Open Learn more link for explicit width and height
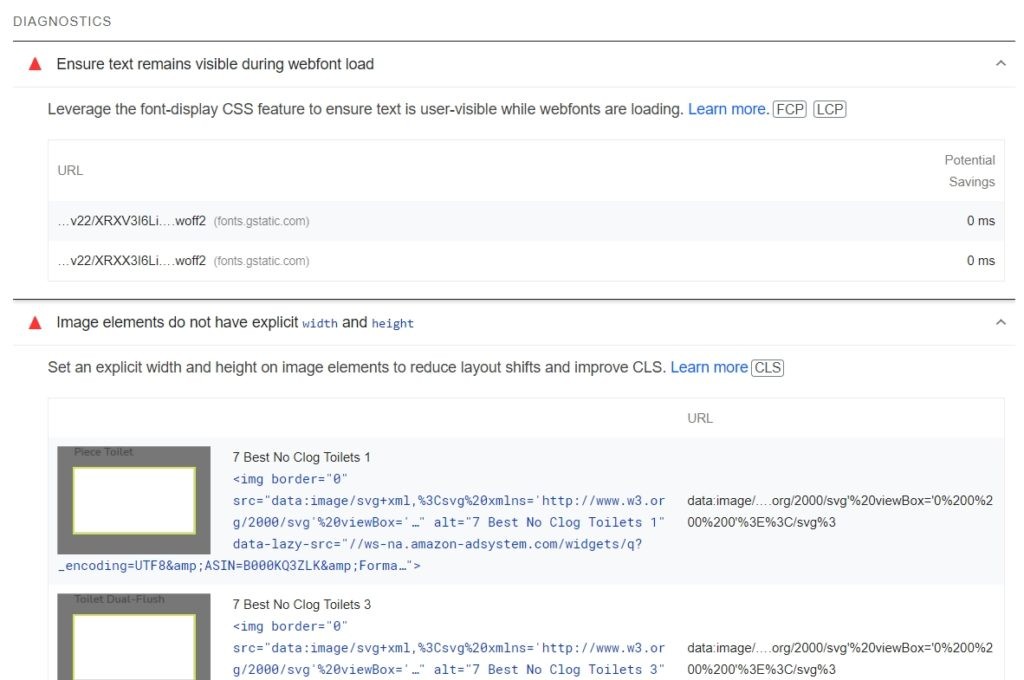 coord(709,367)
